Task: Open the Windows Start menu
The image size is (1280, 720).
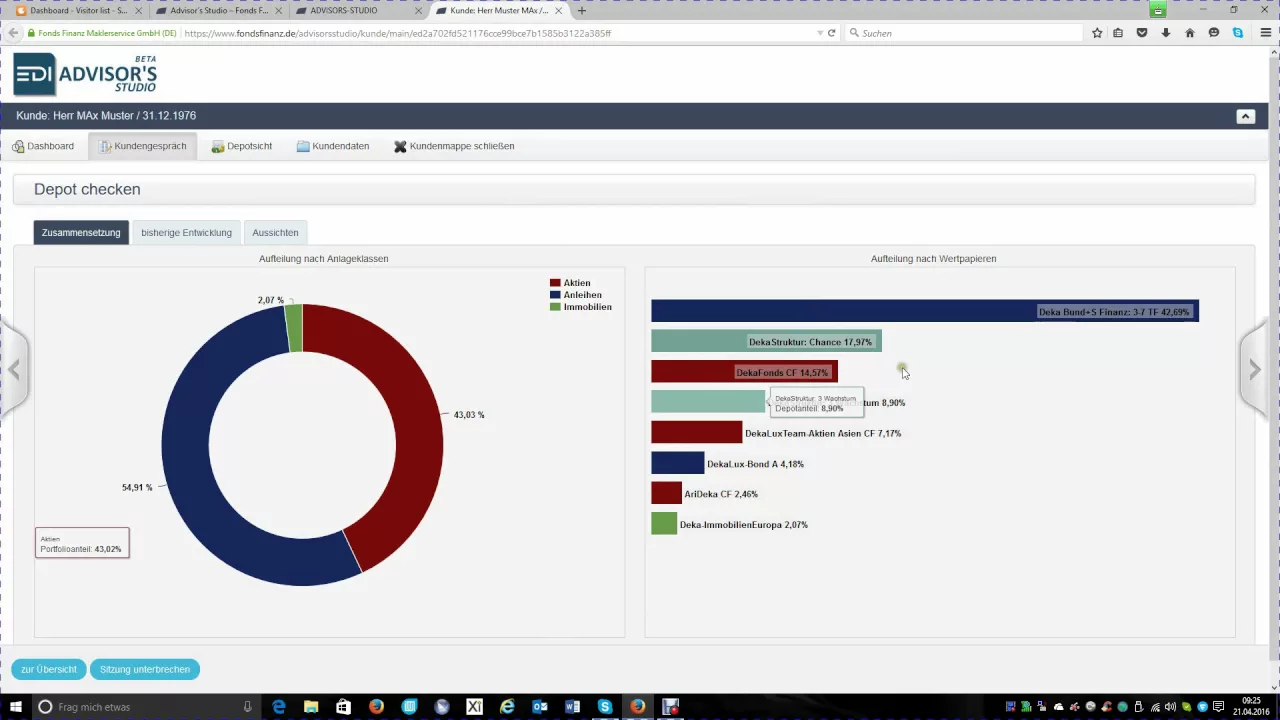Action: [15, 707]
